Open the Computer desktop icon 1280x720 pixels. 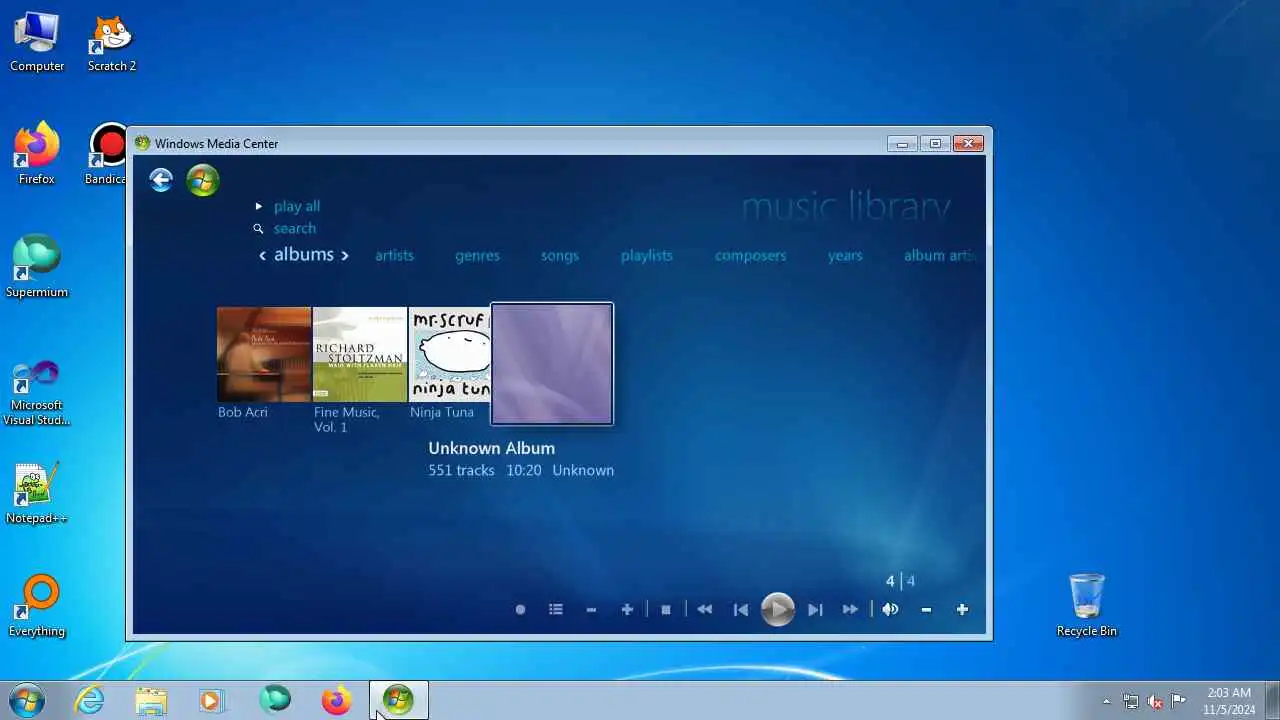[37, 42]
